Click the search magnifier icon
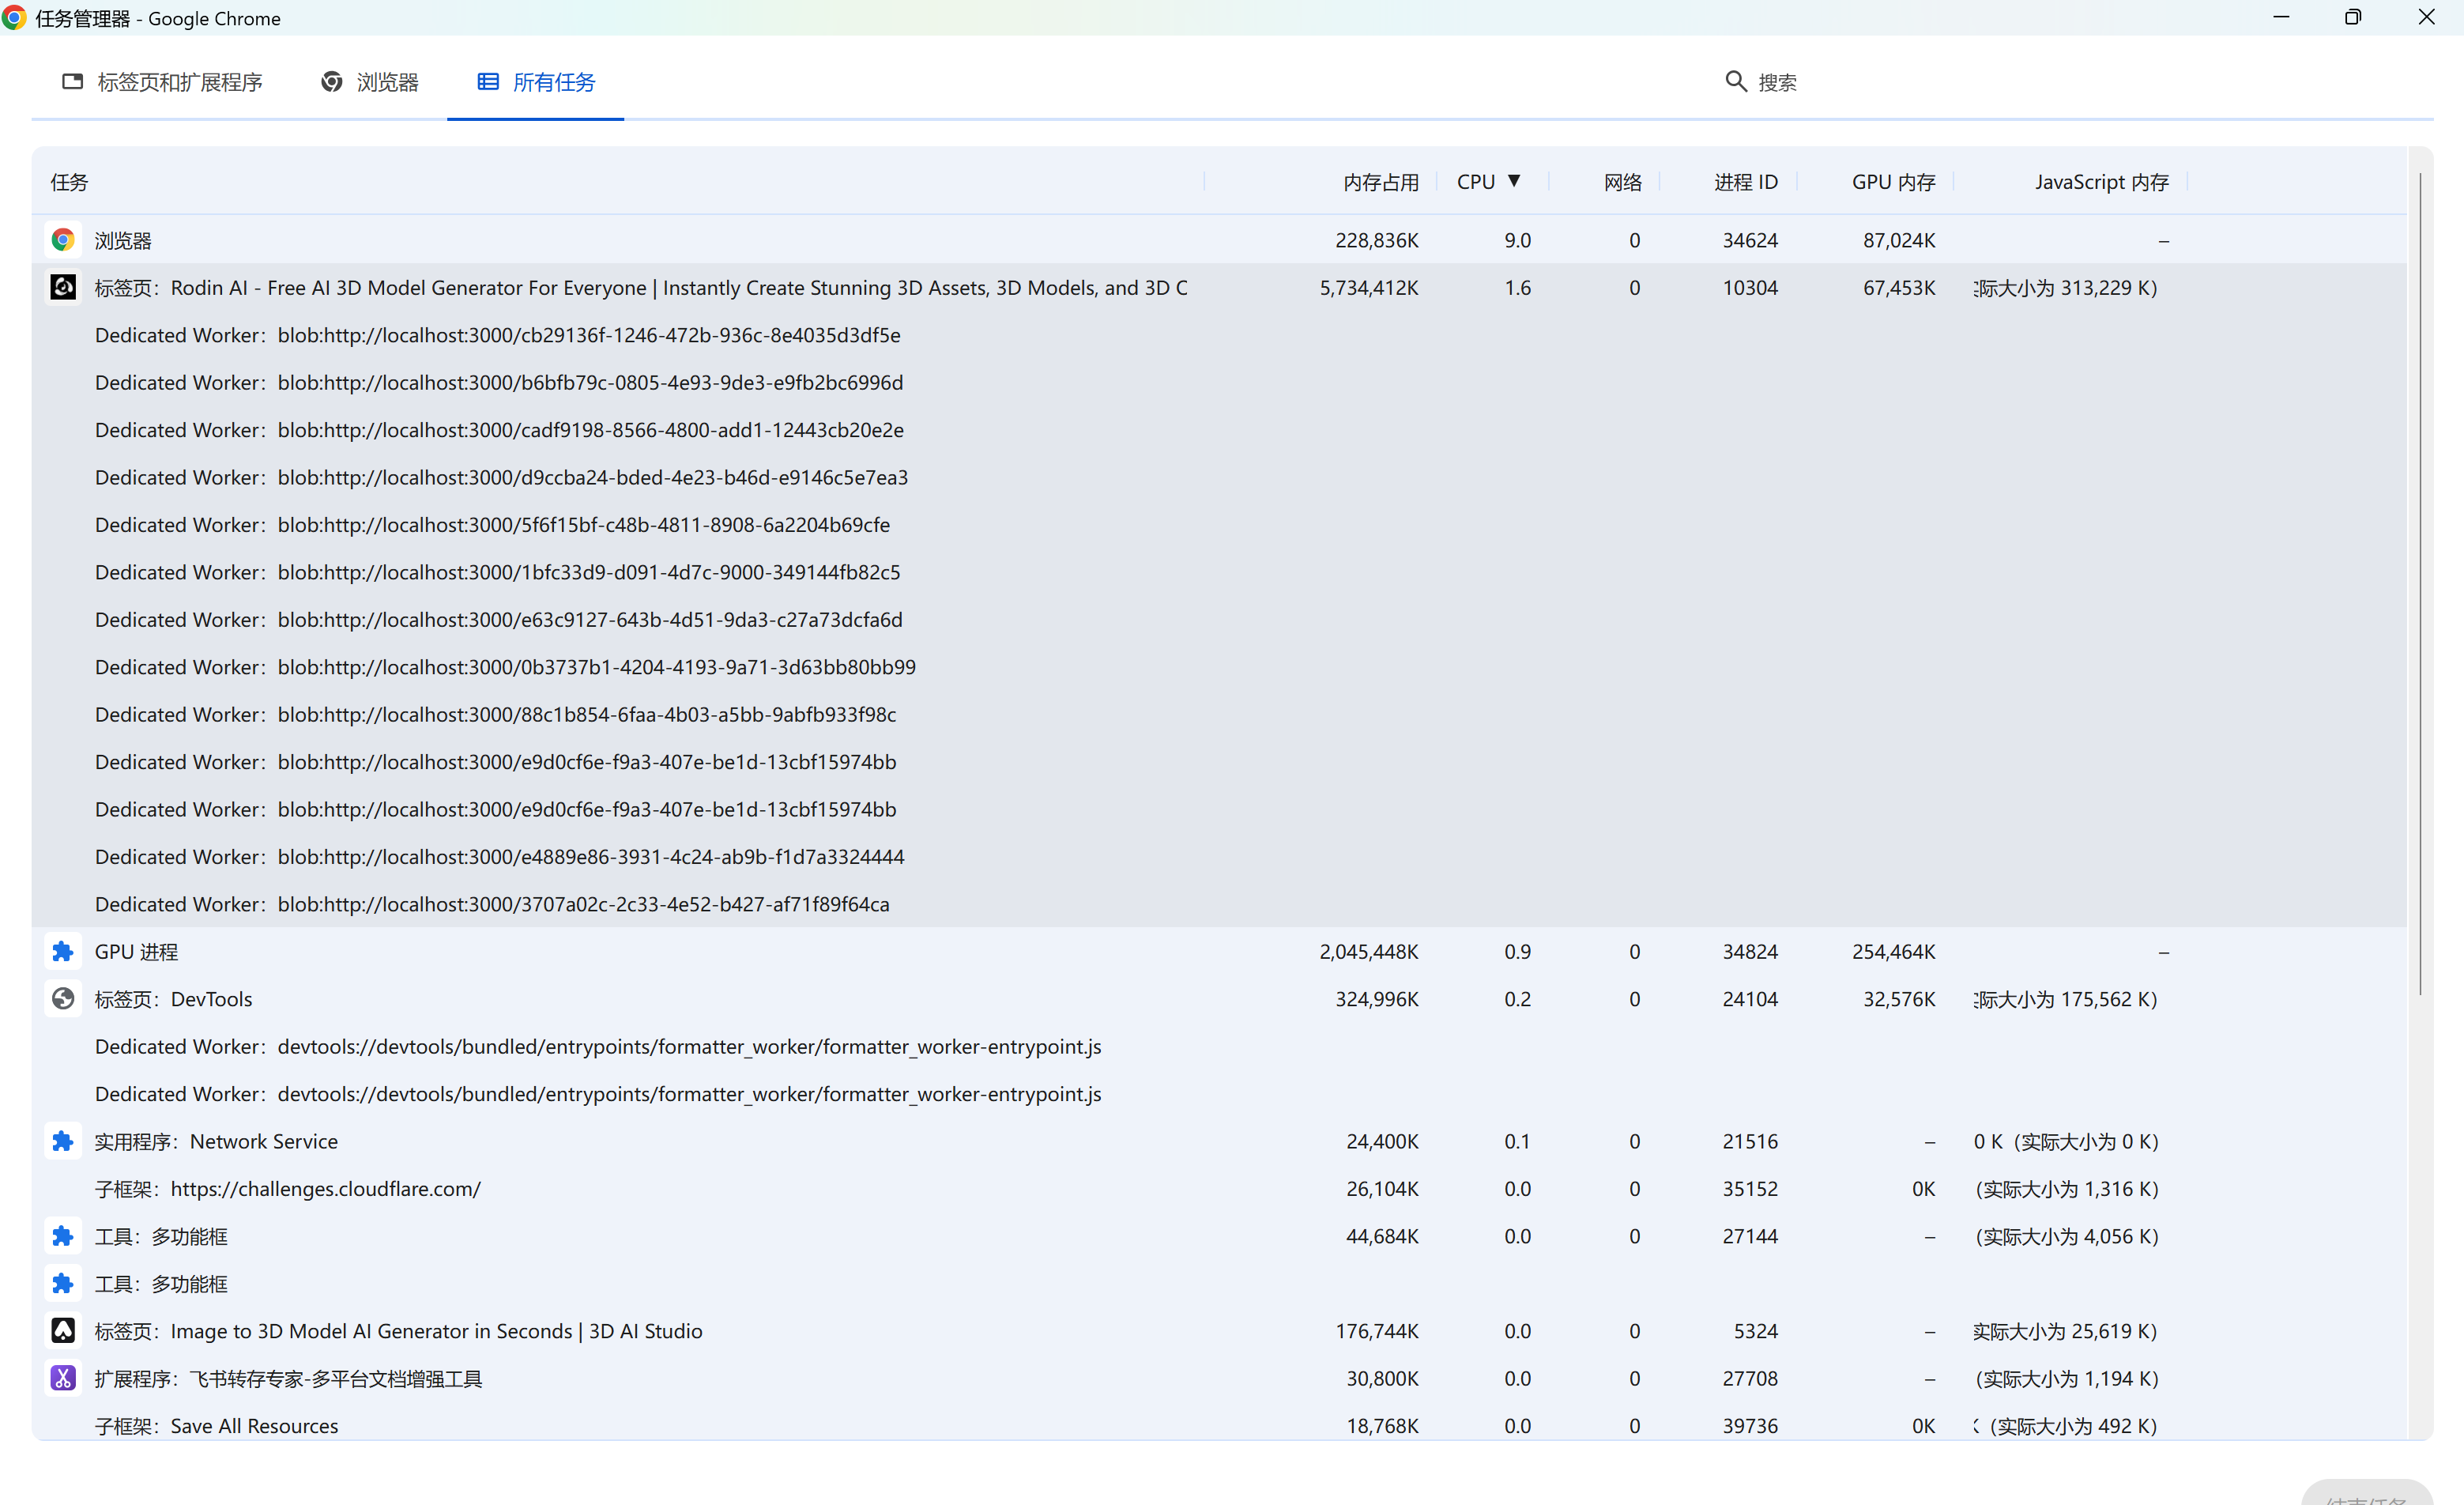The height and width of the screenshot is (1505, 2464). click(x=1735, y=82)
